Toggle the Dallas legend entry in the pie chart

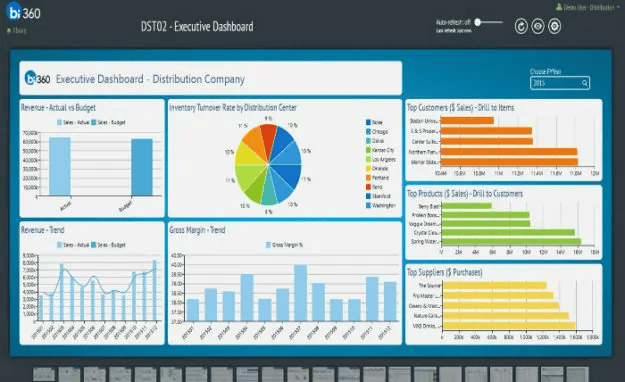[375, 141]
